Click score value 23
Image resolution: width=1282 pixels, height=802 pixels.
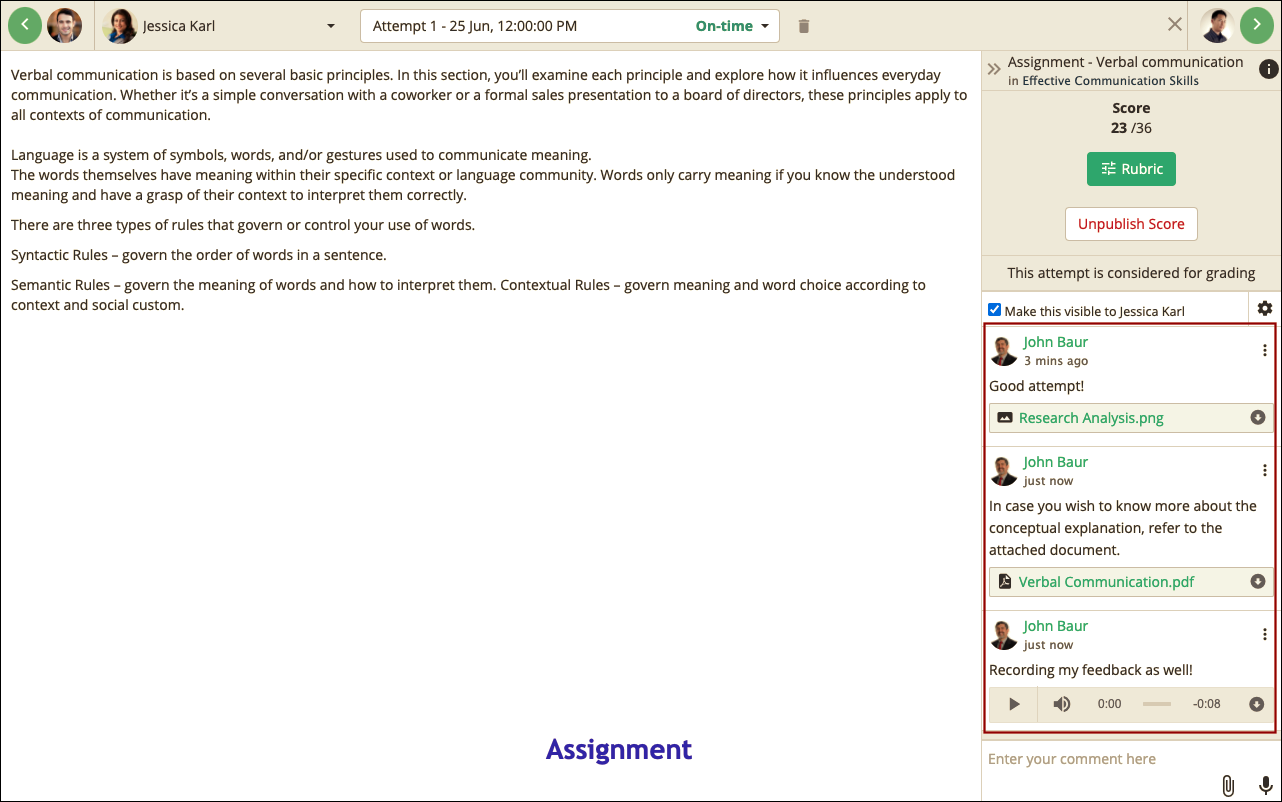click(x=1119, y=128)
